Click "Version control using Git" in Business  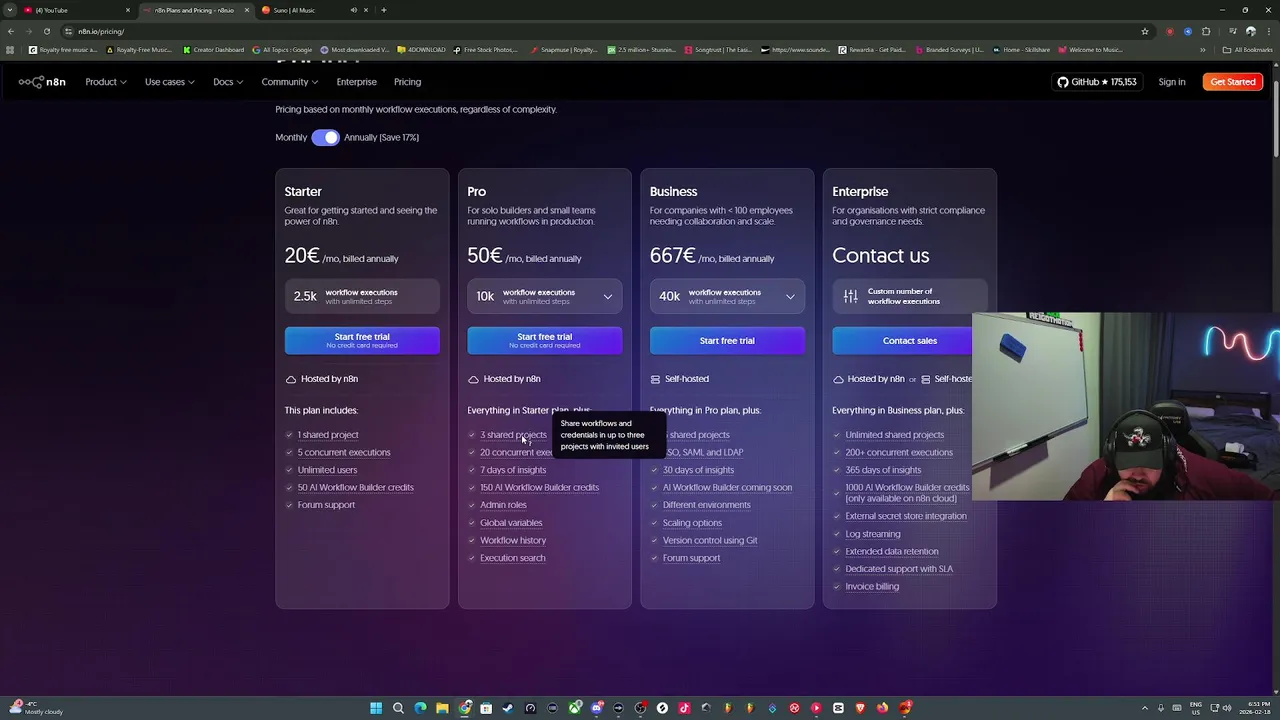710,540
